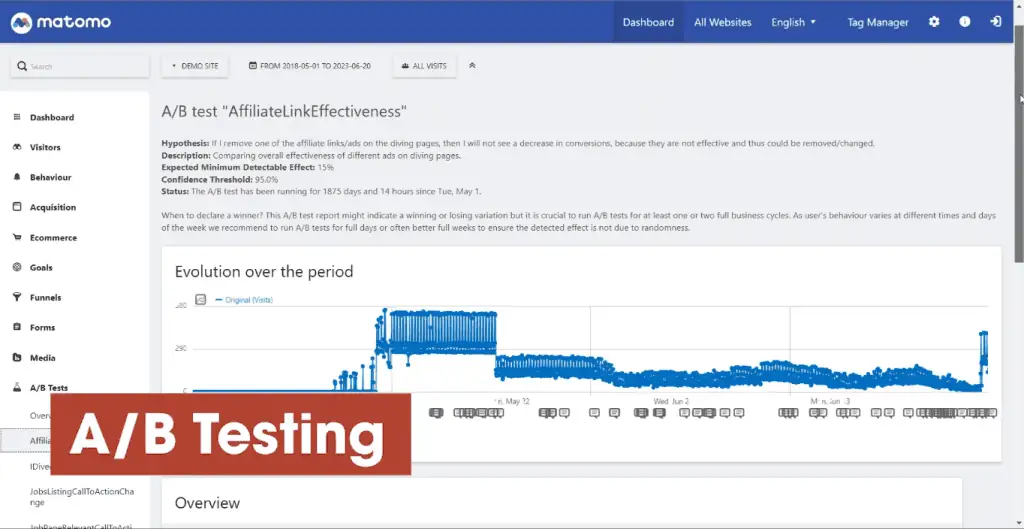Viewport: 1024px width, 529px height.
Task: Click the "Overview" report heading
Action: [x=207, y=503]
